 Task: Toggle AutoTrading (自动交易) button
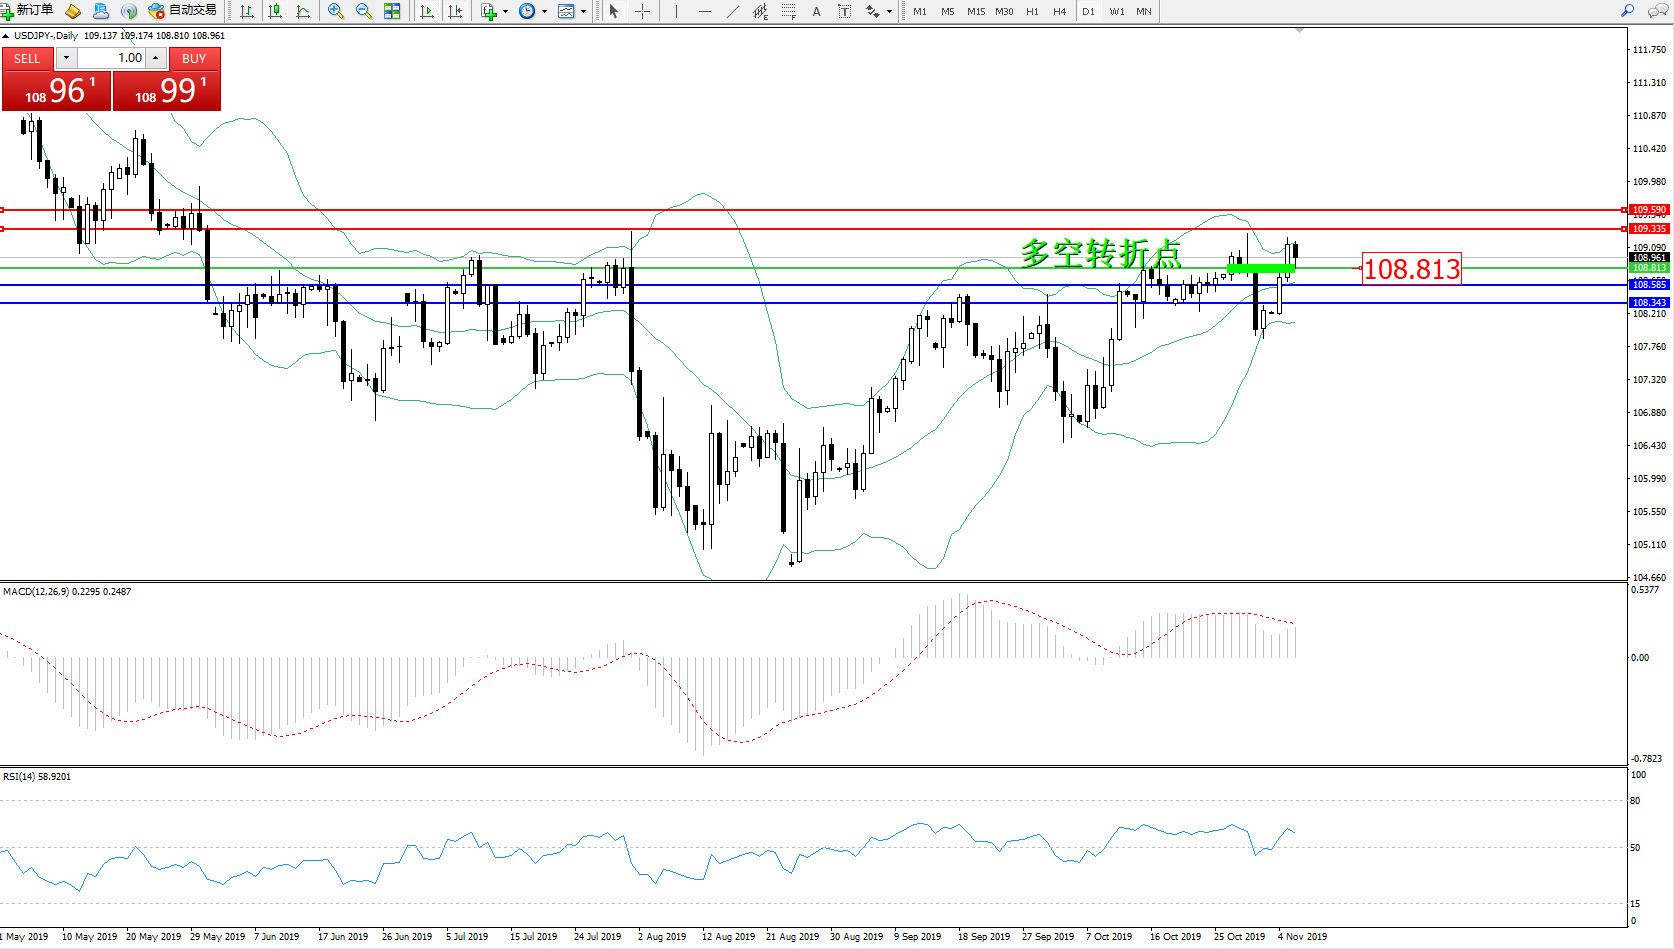tap(182, 11)
